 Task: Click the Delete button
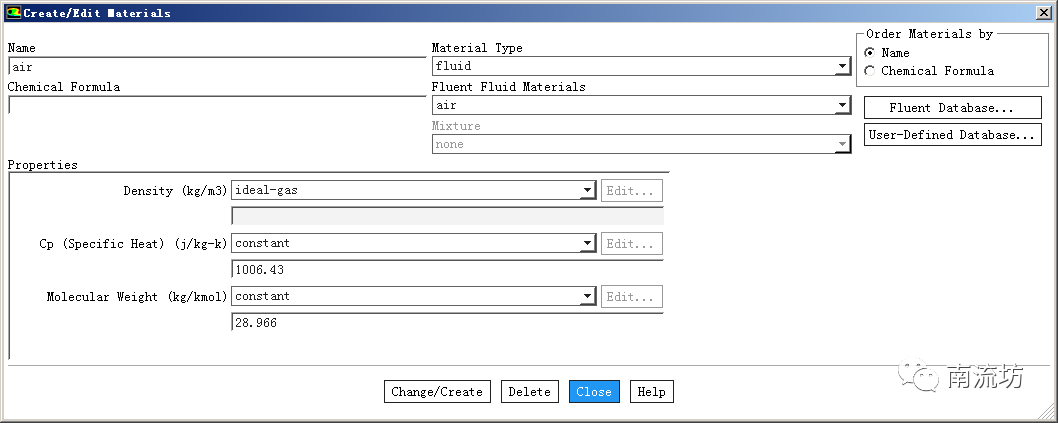tap(529, 392)
